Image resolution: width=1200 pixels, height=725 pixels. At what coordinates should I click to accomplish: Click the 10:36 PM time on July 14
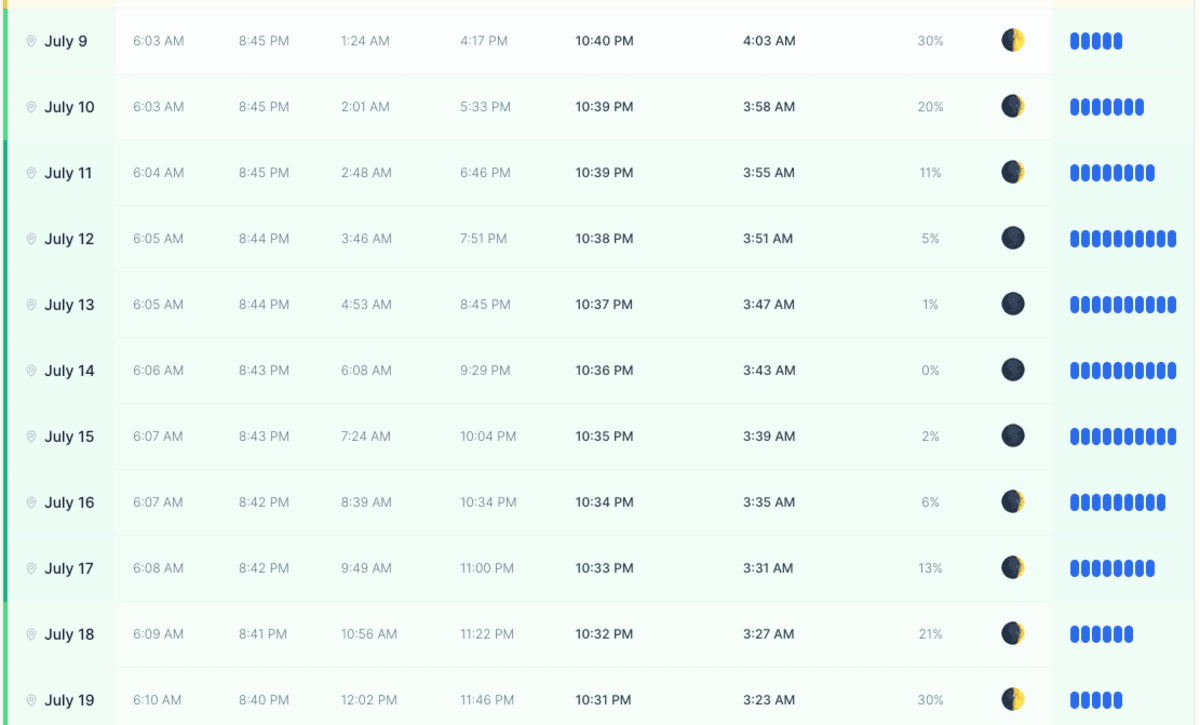click(x=604, y=370)
